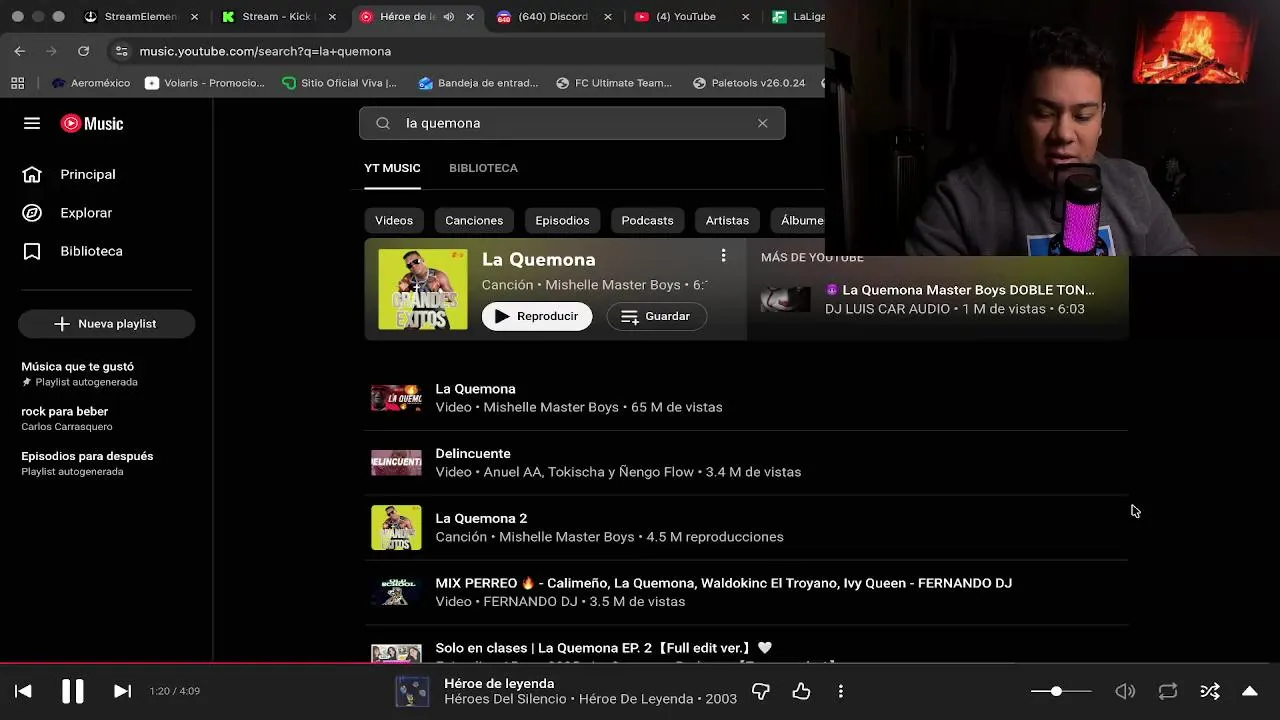Viewport: 1280px width, 720px height.
Task: Click La Quemona 2 cover thumbnail
Action: point(396,527)
